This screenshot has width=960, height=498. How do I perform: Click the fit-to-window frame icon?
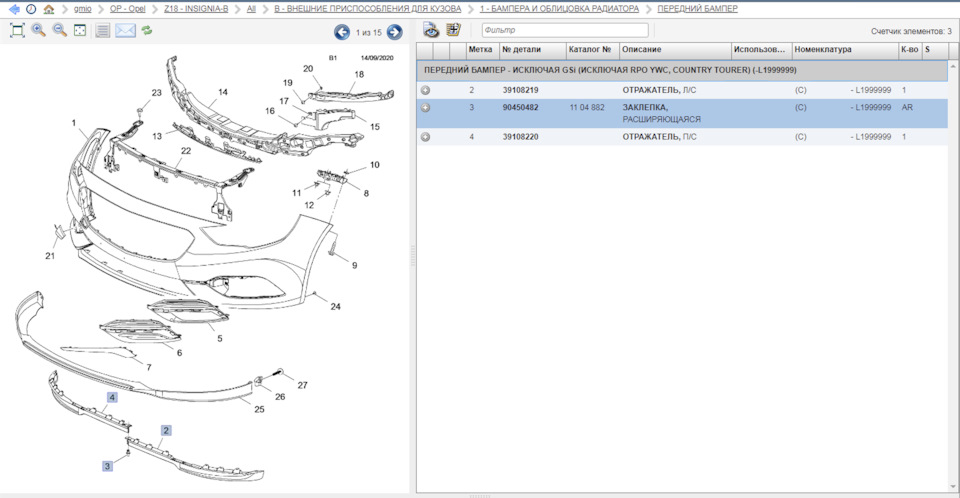80,31
